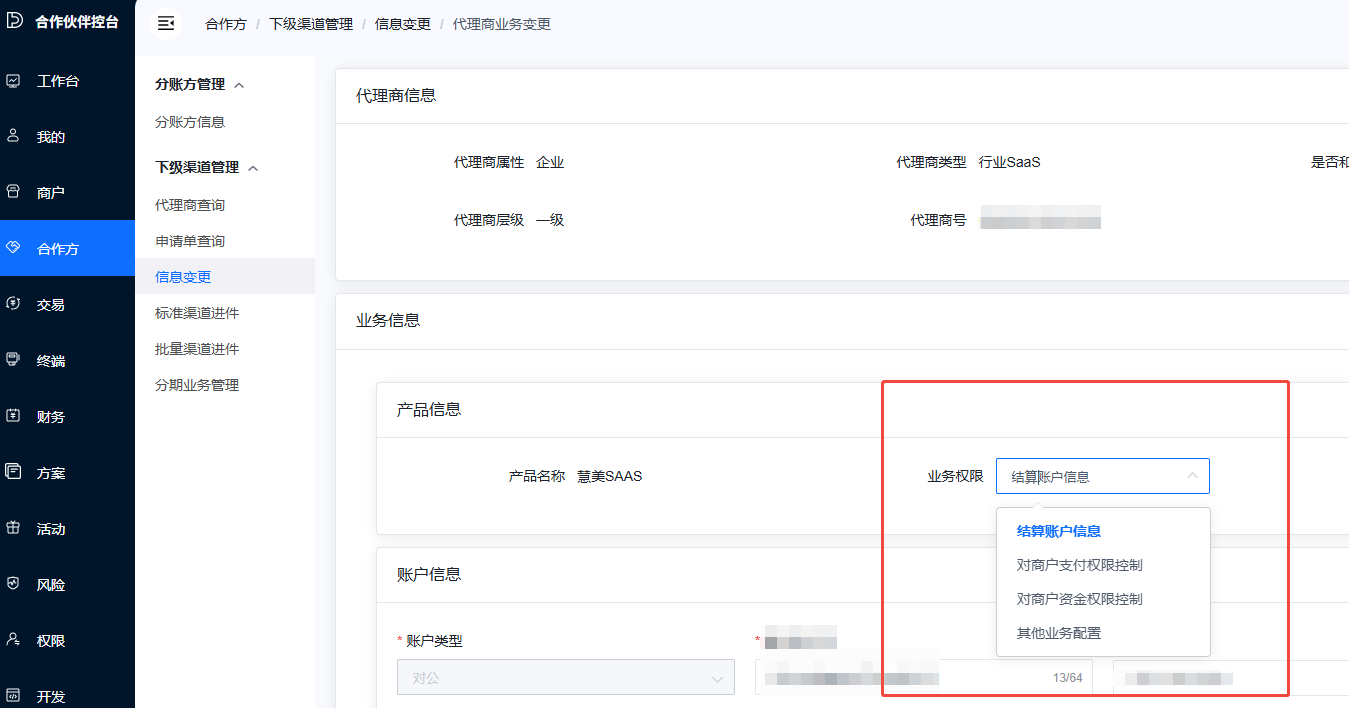This screenshot has width=1349, height=708.
Task: Pick 其他业务配置 in dropdown list
Action: (x=1059, y=633)
